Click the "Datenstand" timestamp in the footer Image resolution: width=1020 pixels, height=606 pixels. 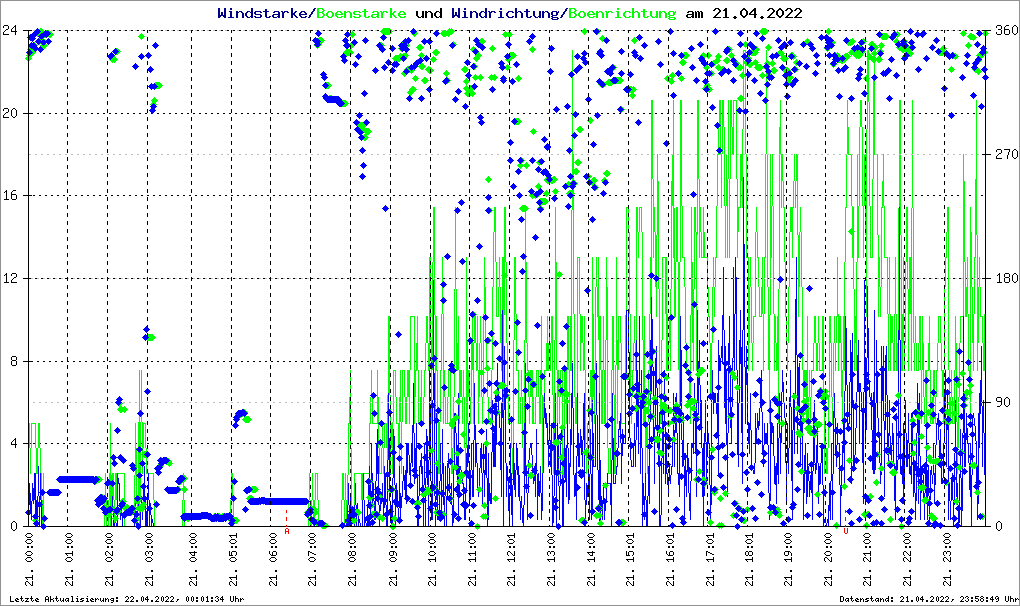point(929,599)
